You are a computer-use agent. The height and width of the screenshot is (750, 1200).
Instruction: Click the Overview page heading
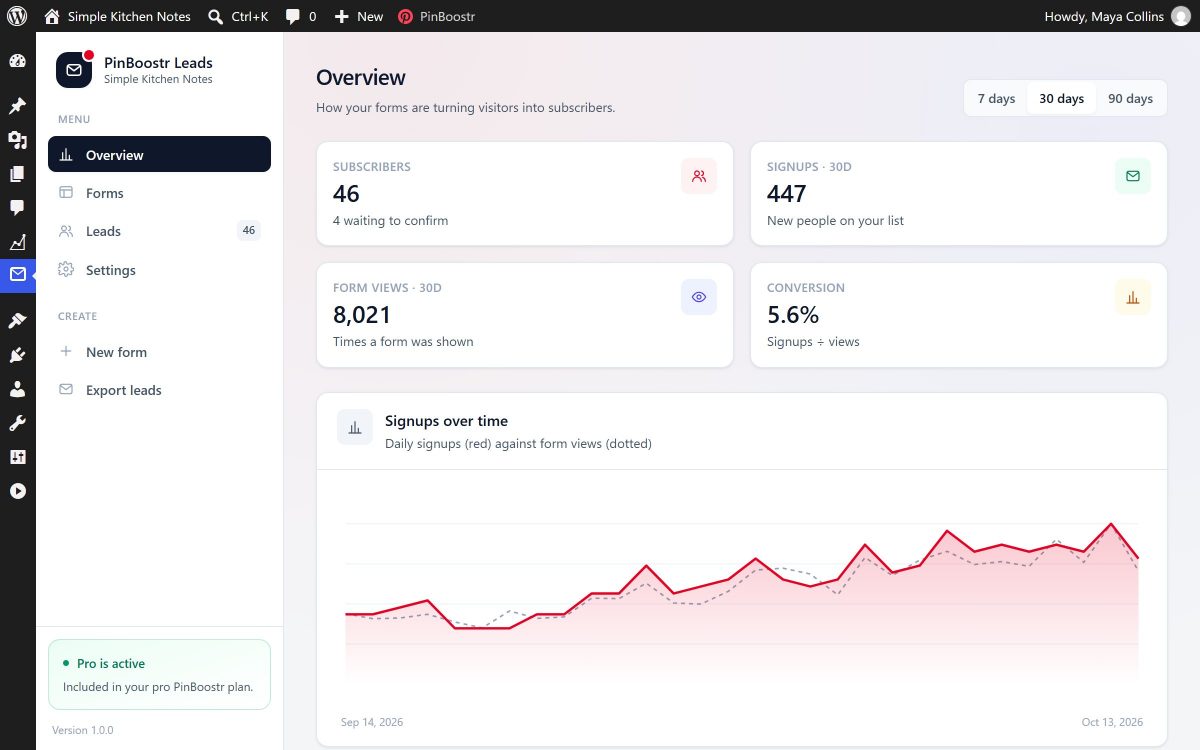click(x=361, y=78)
